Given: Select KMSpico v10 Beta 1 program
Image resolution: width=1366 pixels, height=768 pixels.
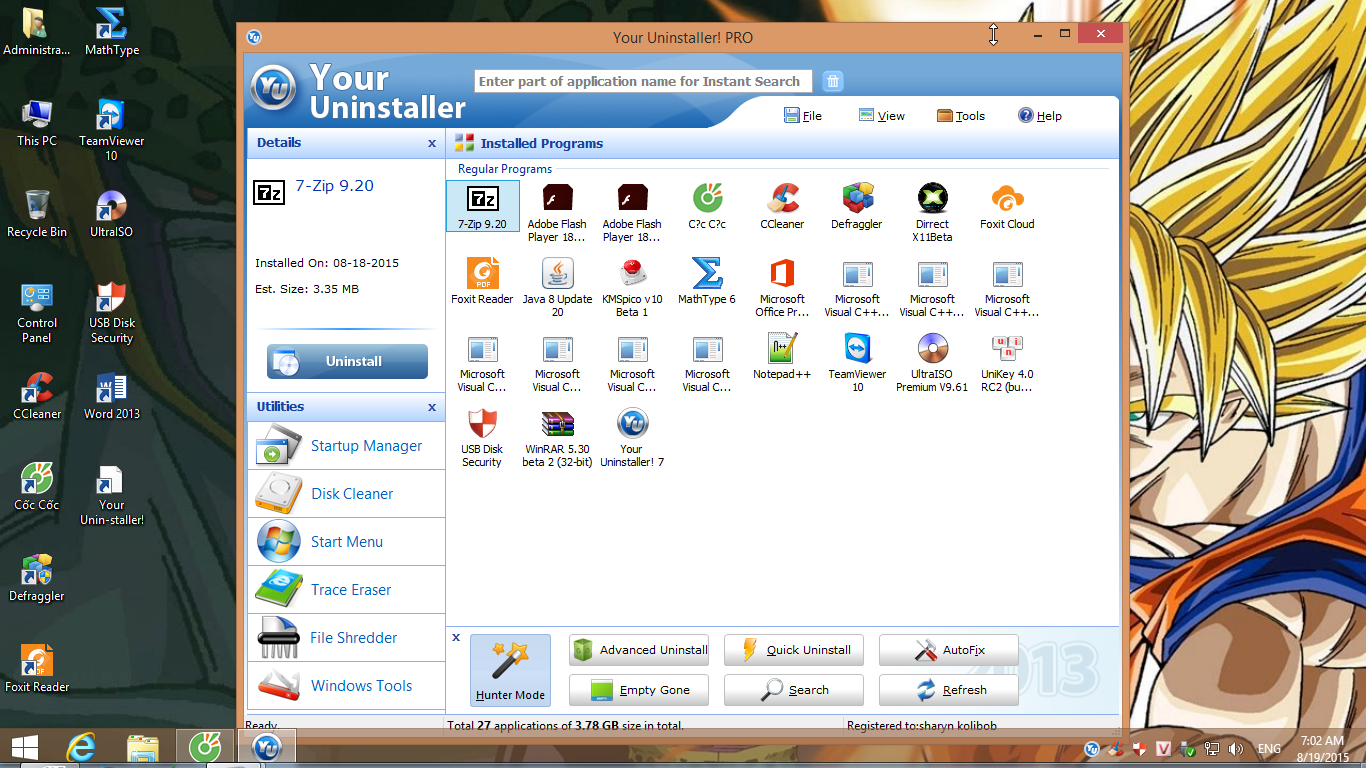Looking at the screenshot, I should point(632,287).
